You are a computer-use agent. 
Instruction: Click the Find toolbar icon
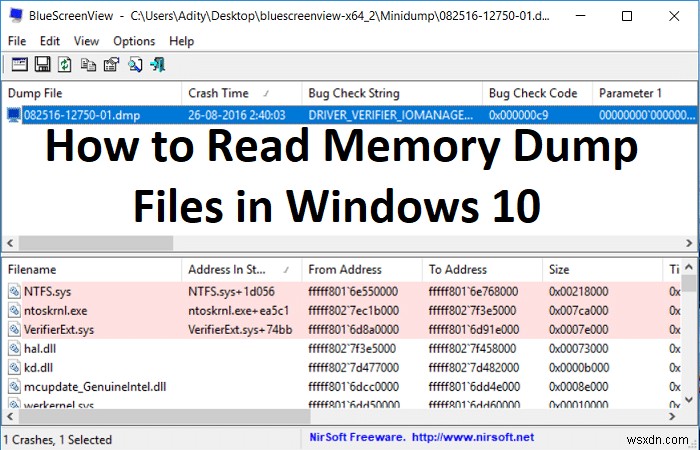tap(135, 65)
